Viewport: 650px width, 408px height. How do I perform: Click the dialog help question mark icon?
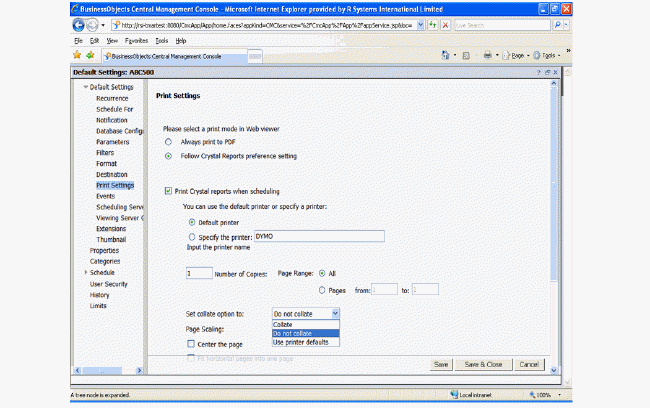[x=540, y=72]
